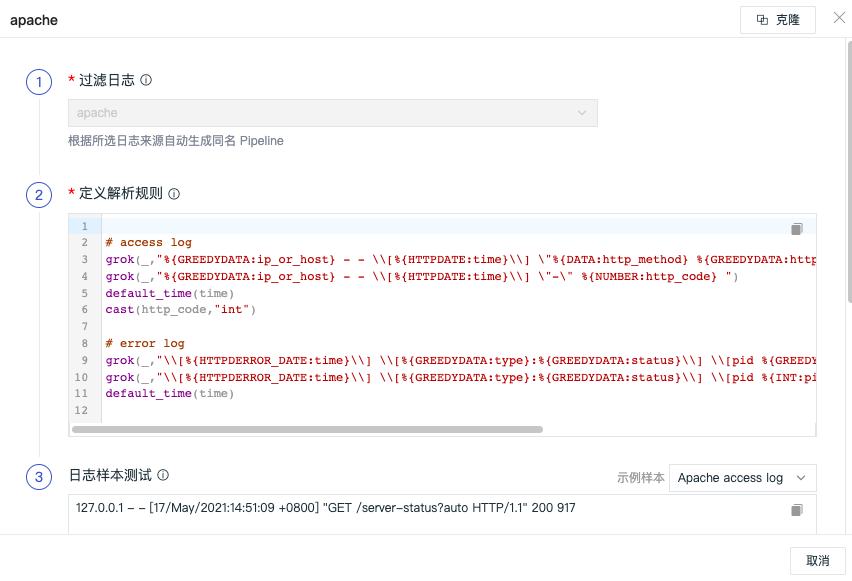Click info icon beside 定义解析规则
The height and width of the screenshot is (581, 852).
click(x=174, y=193)
